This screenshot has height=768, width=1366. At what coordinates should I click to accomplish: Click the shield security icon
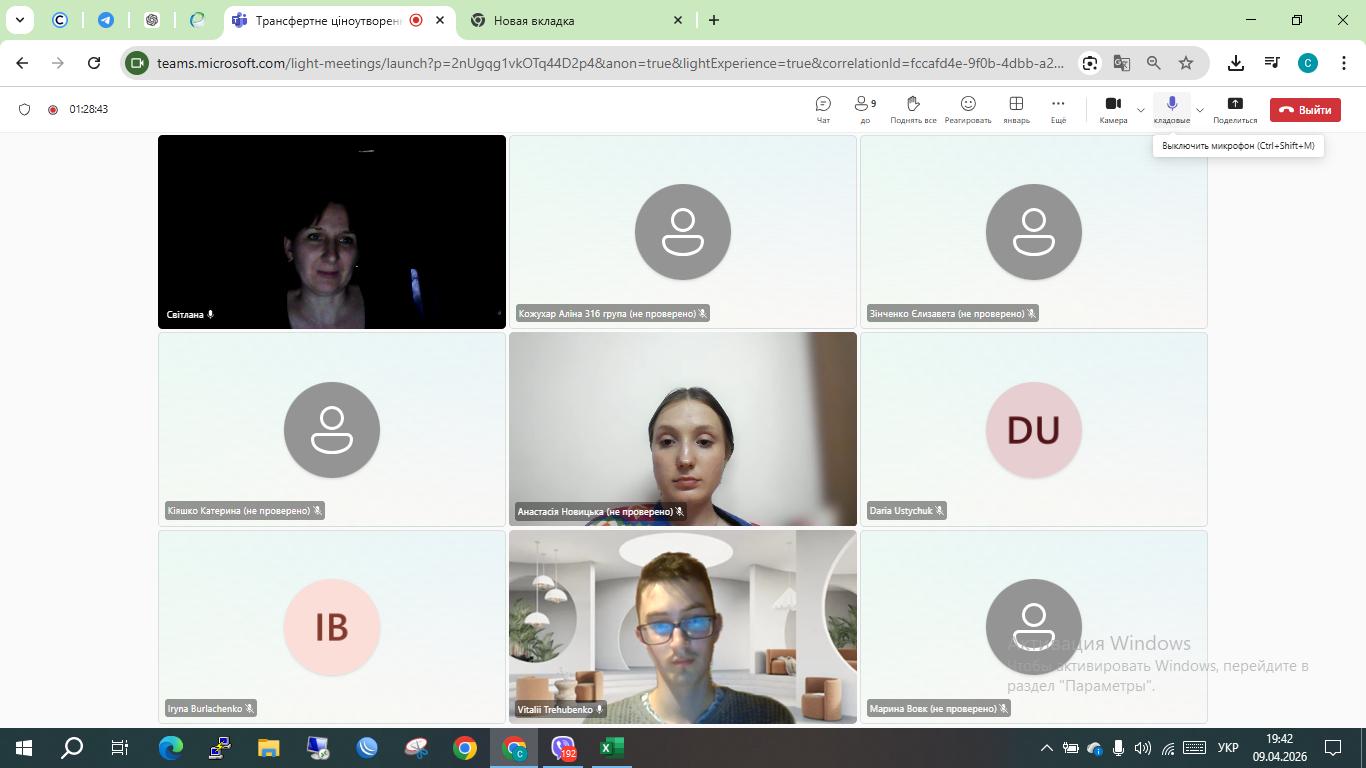click(x=25, y=110)
